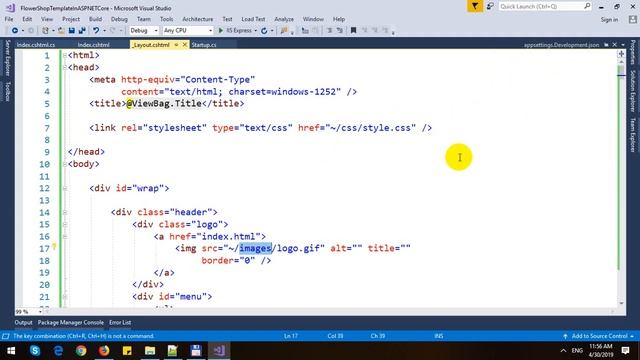Switch to the Startup.cs tab
This screenshot has height=360, width=640.
click(204, 45)
